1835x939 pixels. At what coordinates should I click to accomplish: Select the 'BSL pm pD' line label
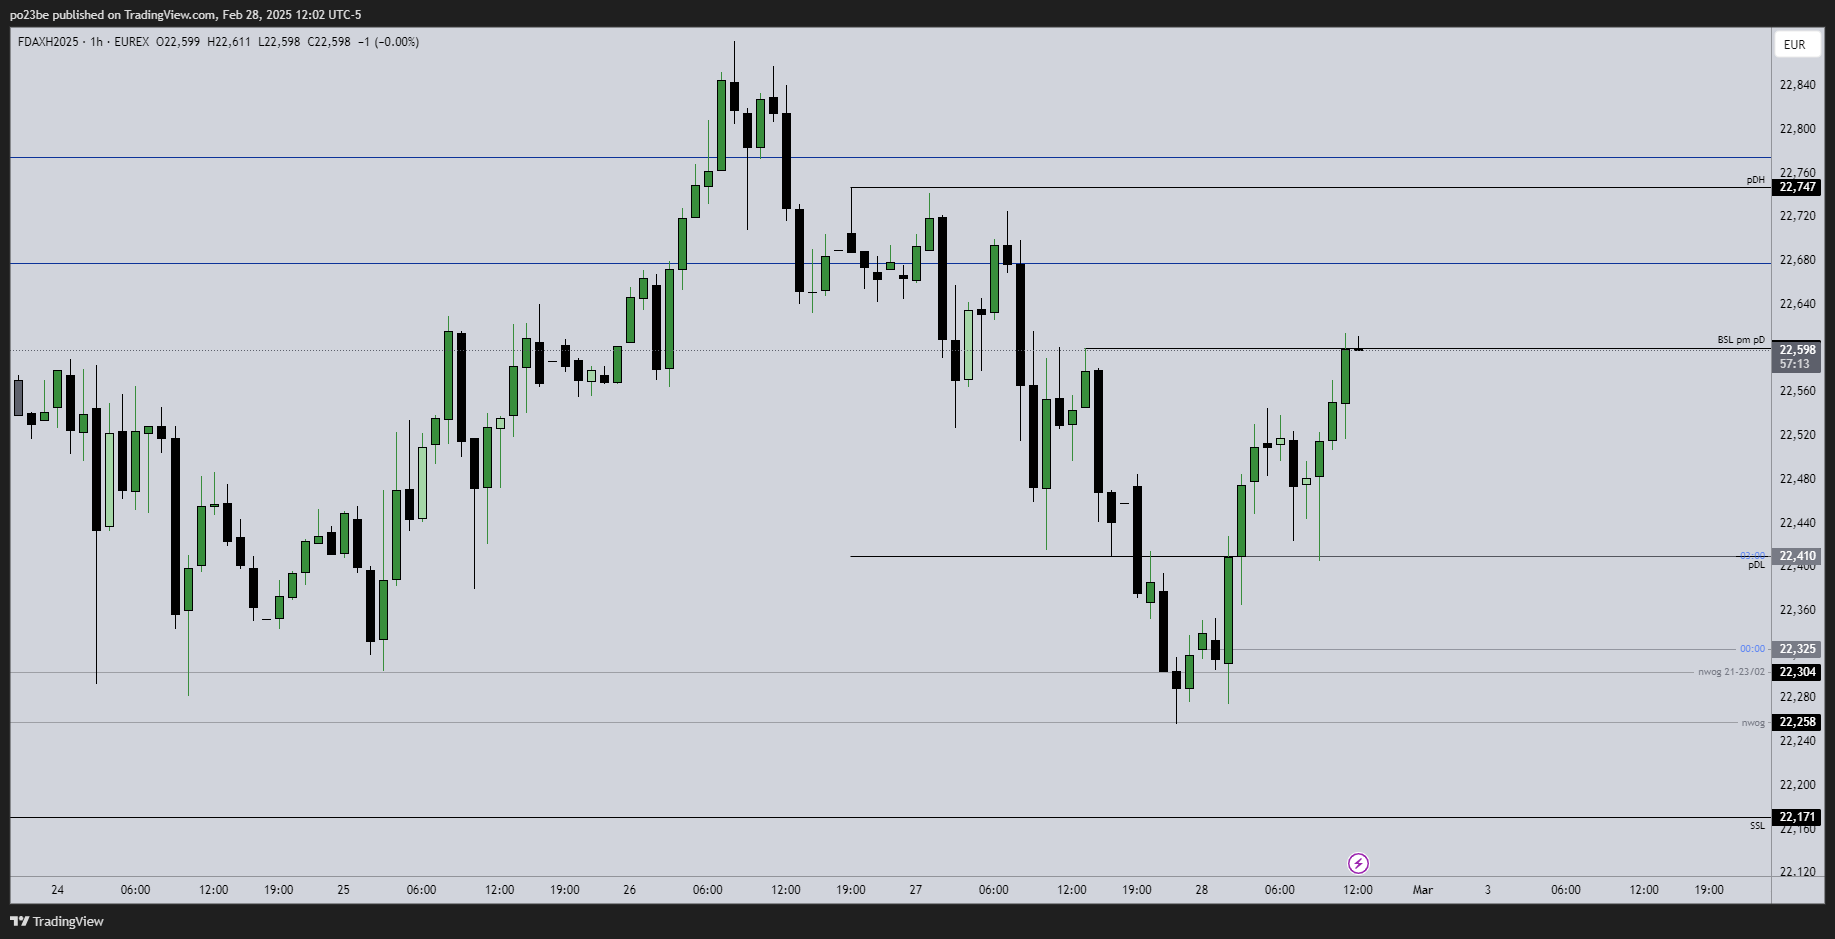[x=1741, y=340]
